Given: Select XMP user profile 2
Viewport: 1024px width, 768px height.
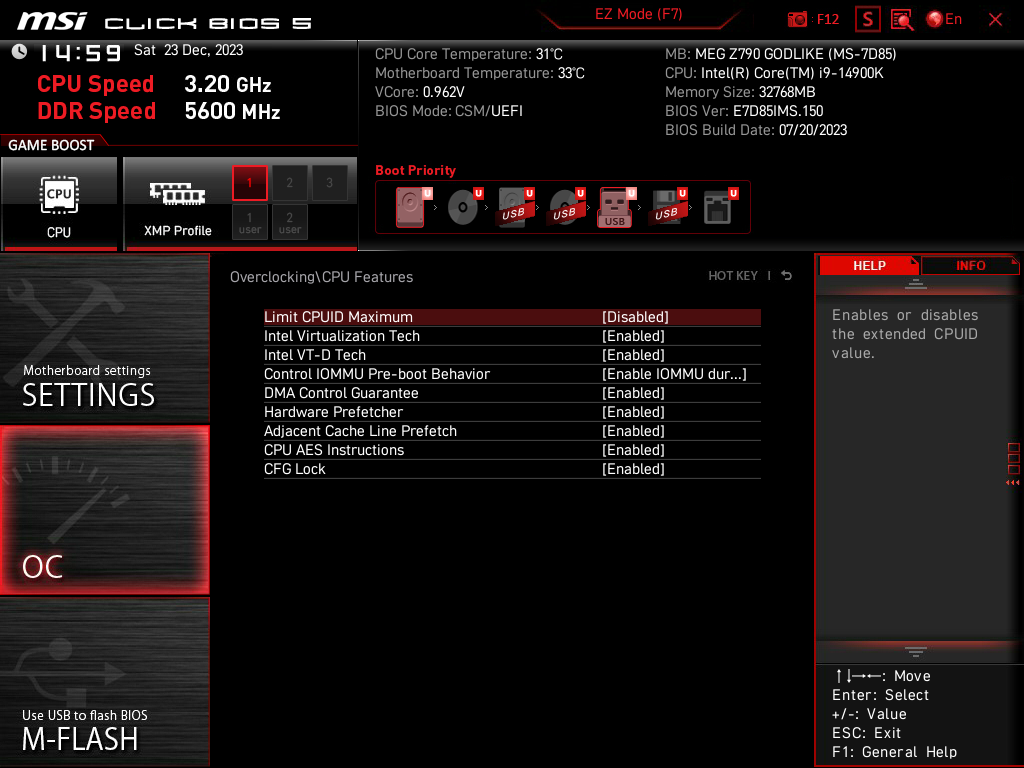Looking at the screenshot, I should 289,222.
